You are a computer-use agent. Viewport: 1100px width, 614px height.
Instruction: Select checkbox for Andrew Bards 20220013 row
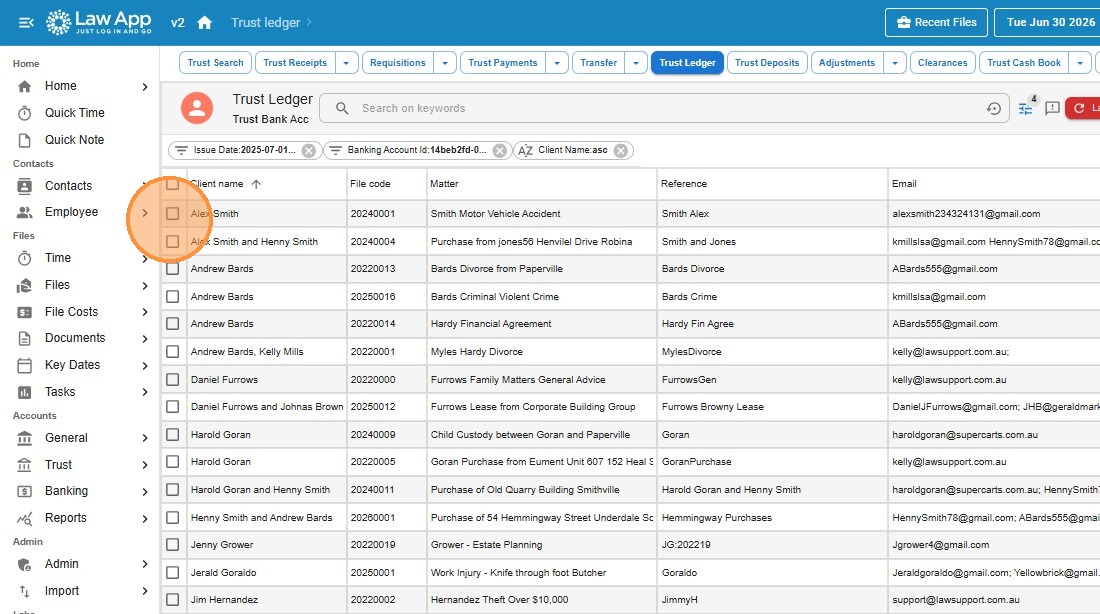click(x=173, y=269)
